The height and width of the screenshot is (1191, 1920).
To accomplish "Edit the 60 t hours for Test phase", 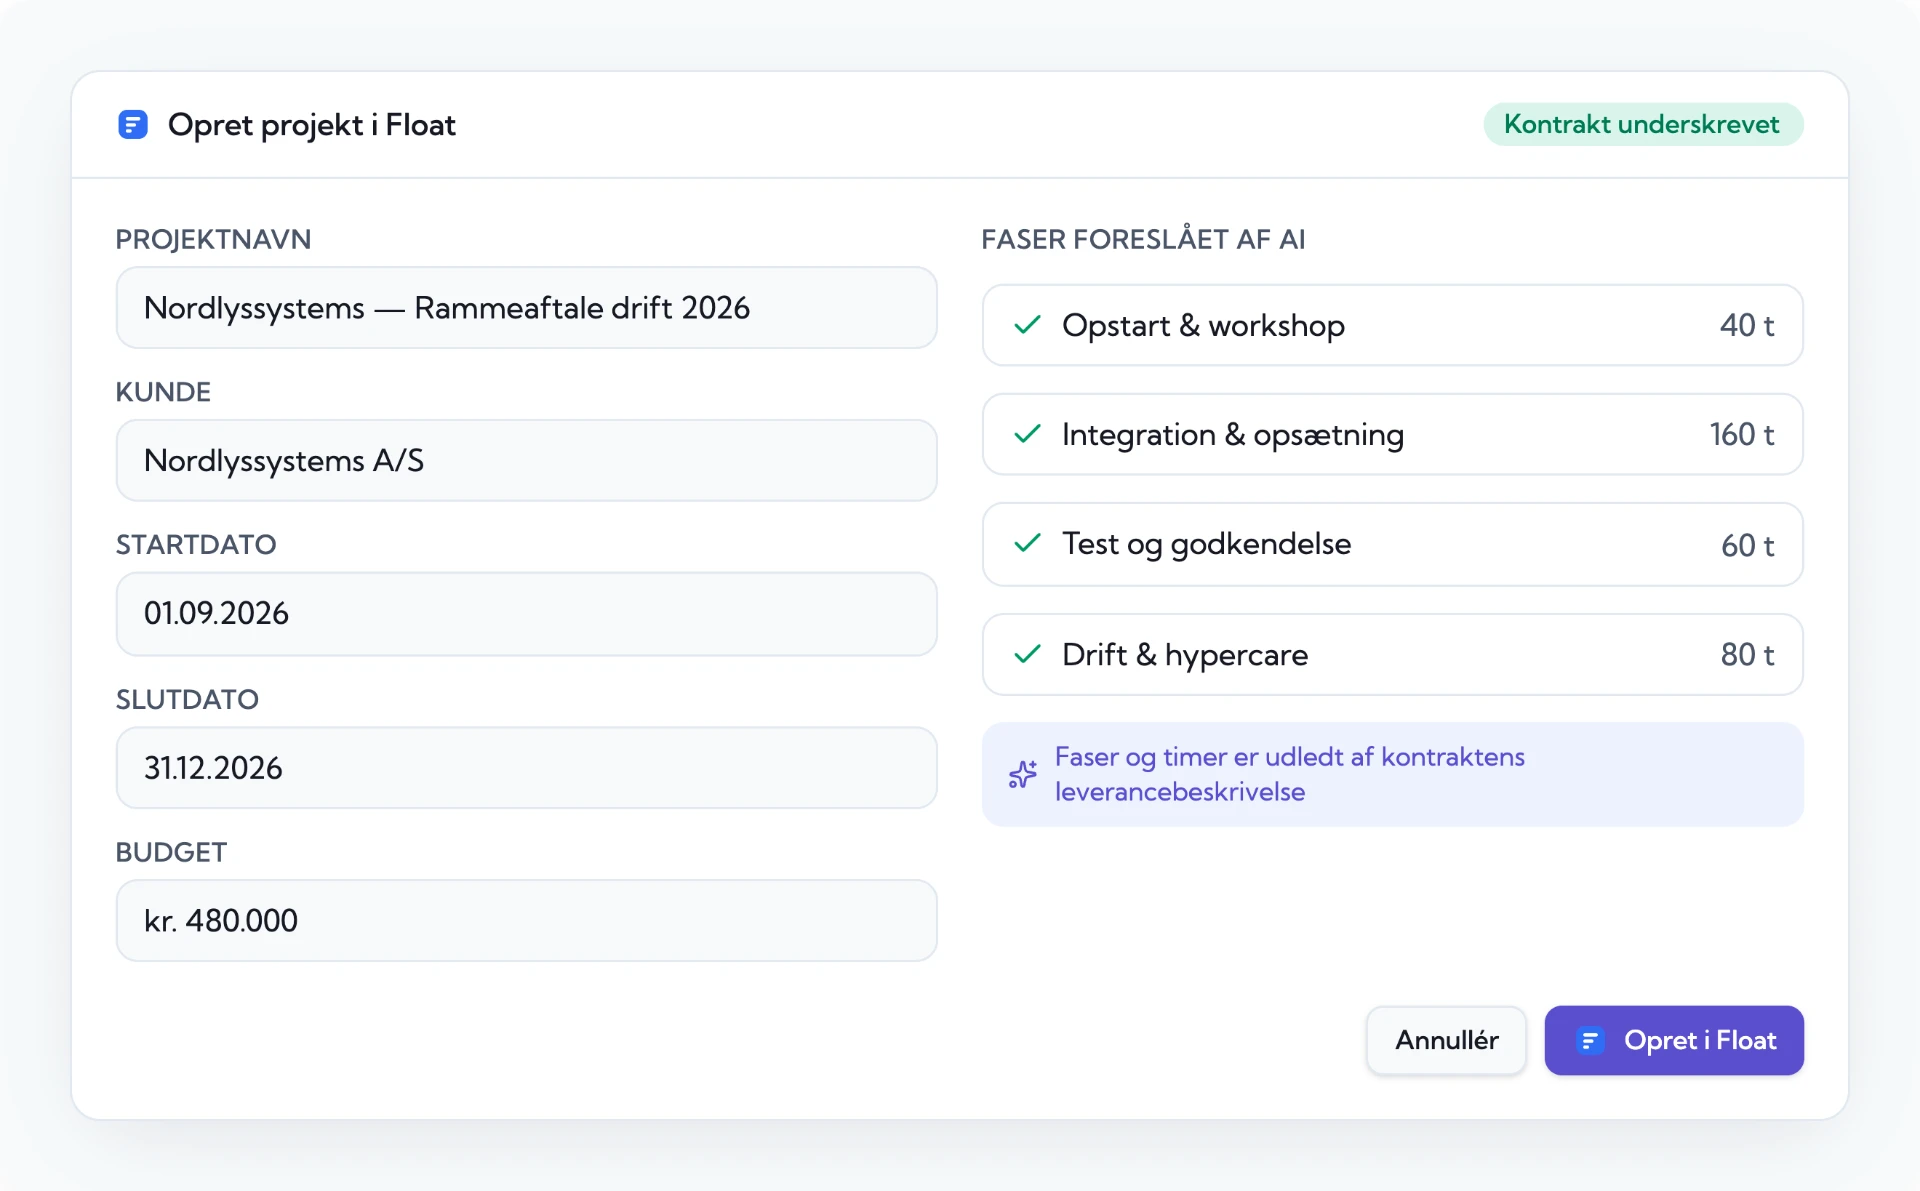I will [1747, 546].
